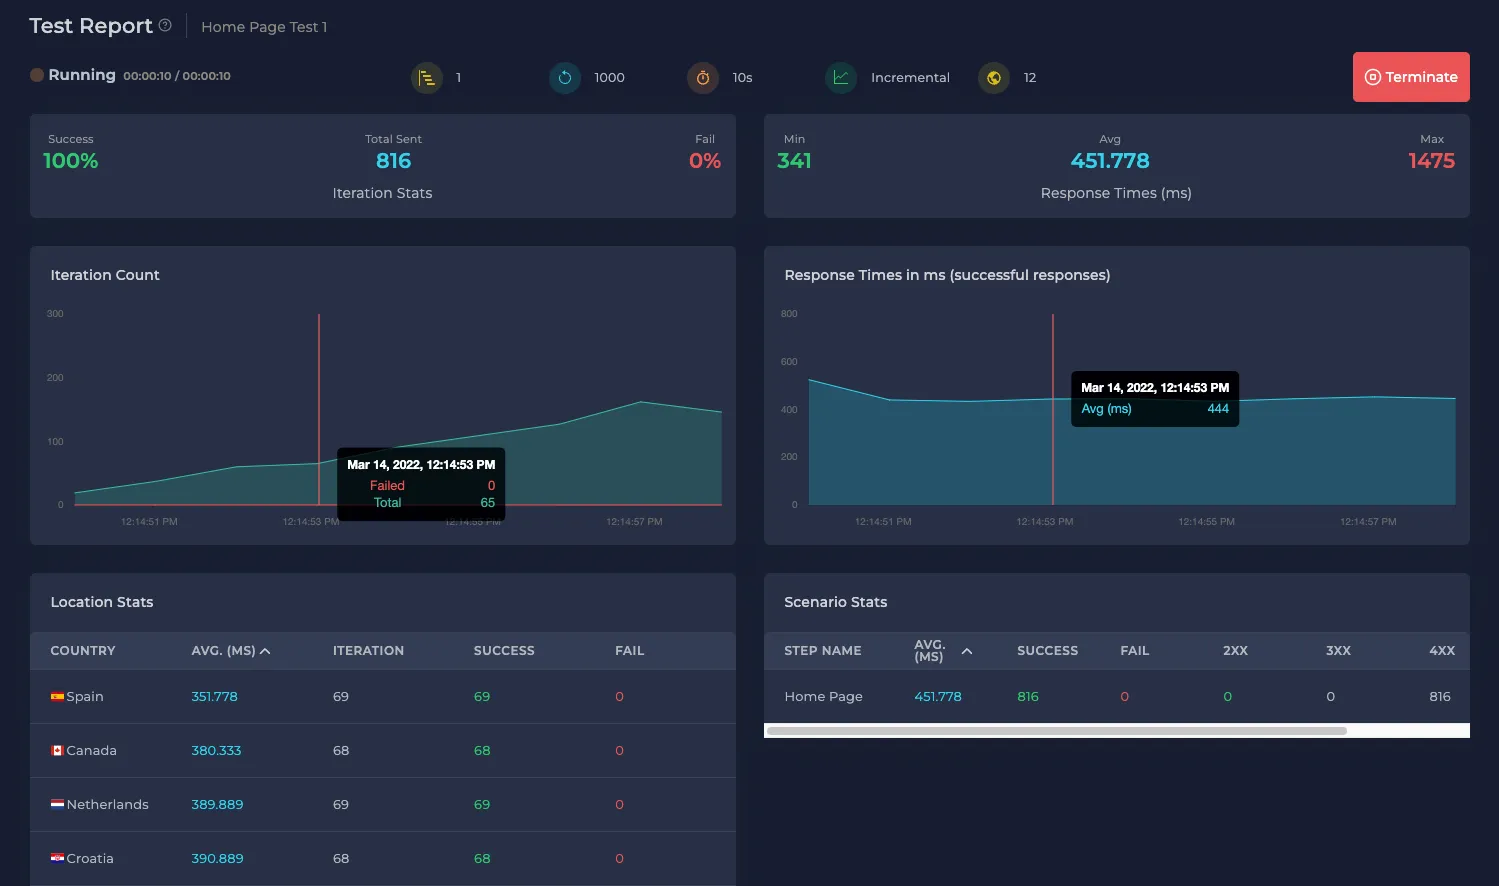Click the Min 341 response time

(x=794, y=161)
